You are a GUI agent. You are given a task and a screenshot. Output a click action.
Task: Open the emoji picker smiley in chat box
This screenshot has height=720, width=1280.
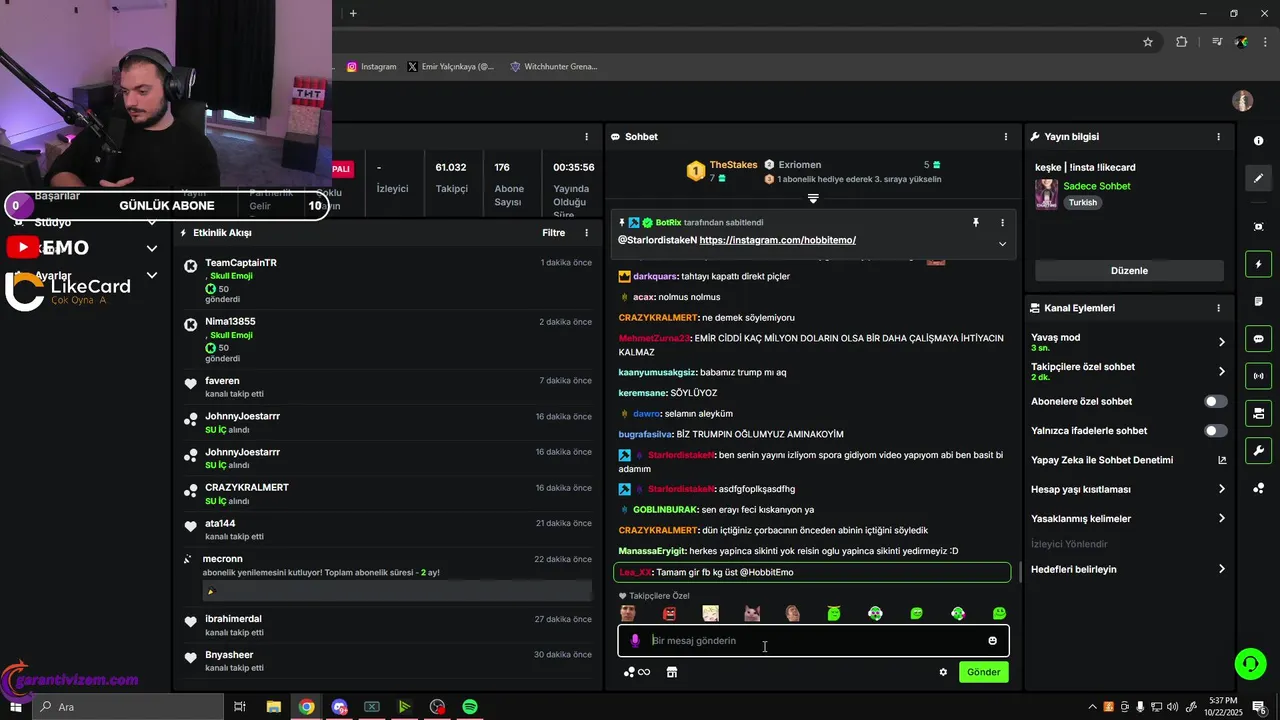(993, 641)
